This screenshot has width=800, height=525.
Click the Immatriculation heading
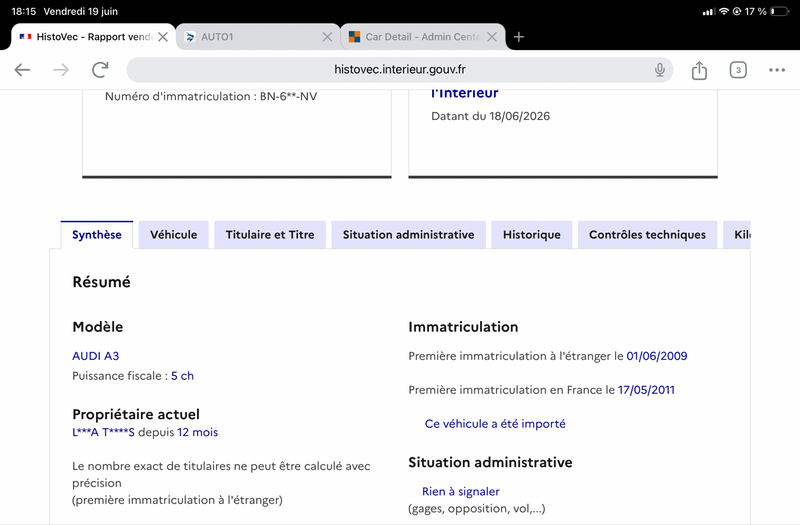tap(463, 327)
